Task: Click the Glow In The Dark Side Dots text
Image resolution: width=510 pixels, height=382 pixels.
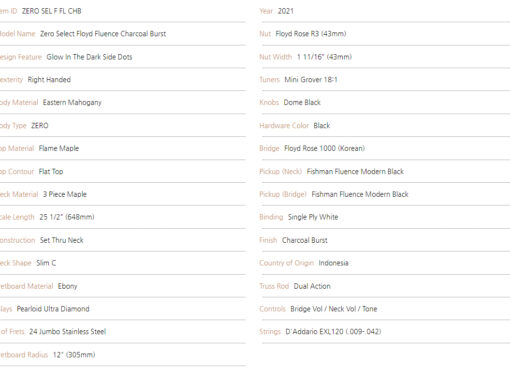Action: 89,57
